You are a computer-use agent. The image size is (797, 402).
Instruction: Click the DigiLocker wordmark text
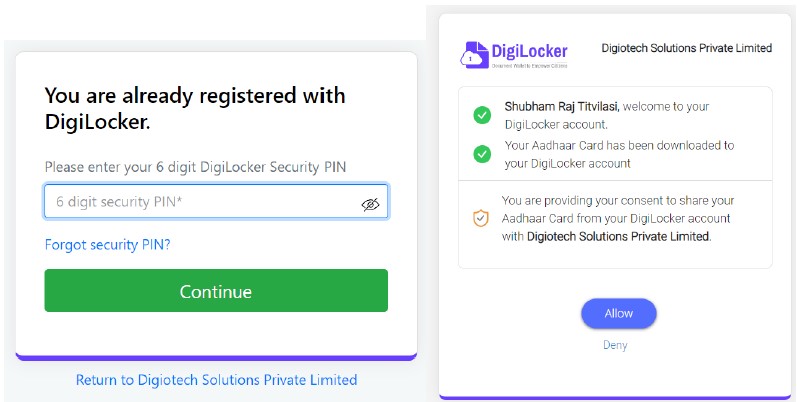tap(529, 51)
